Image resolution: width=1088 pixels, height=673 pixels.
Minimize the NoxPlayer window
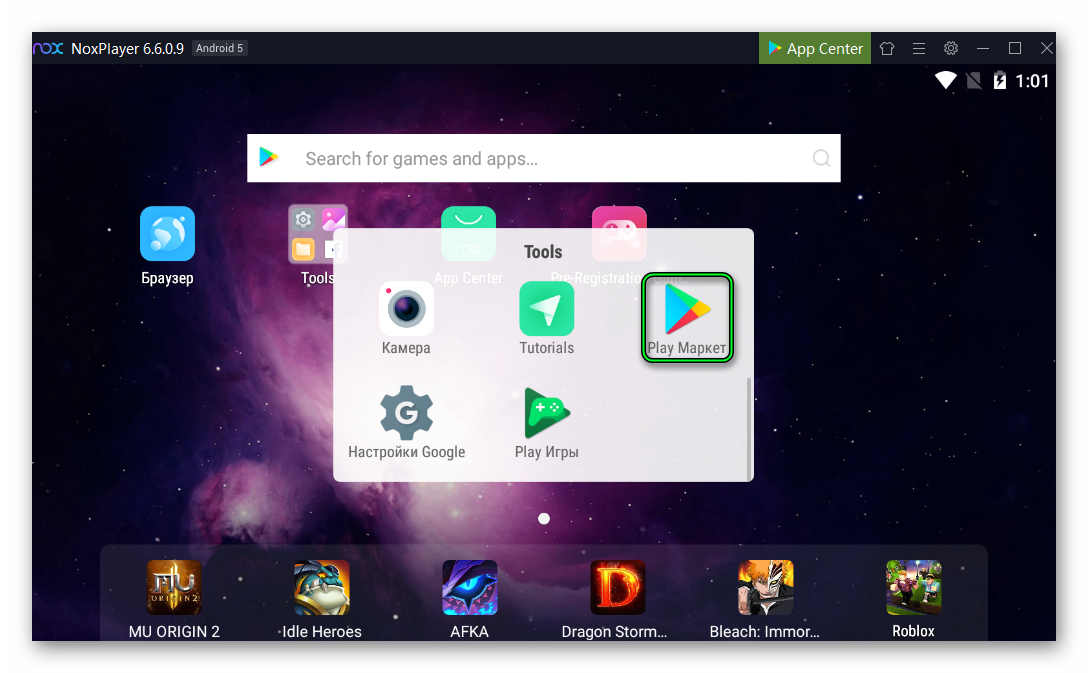tap(983, 49)
